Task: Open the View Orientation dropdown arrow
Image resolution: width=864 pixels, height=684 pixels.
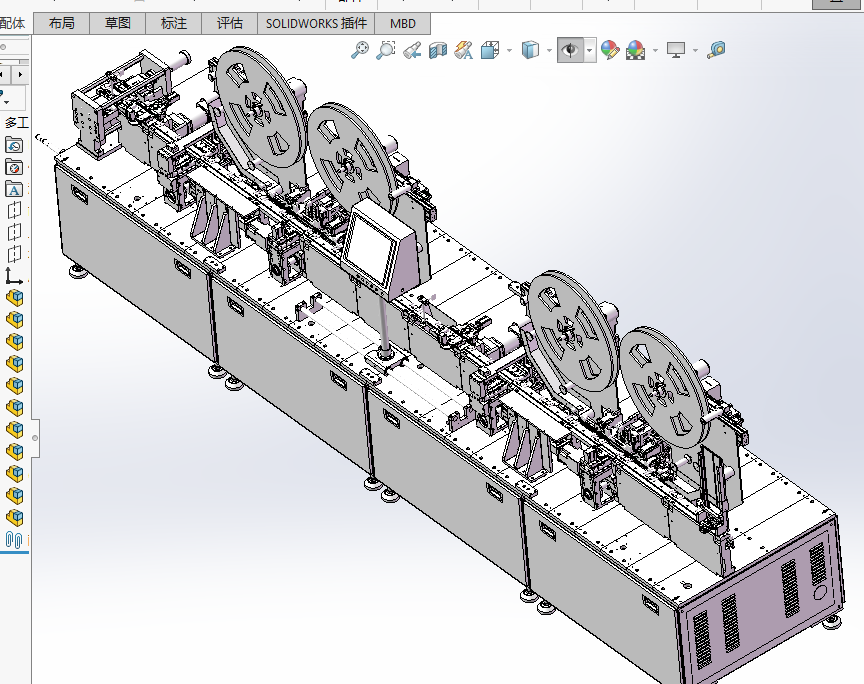Action: click(x=510, y=50)
